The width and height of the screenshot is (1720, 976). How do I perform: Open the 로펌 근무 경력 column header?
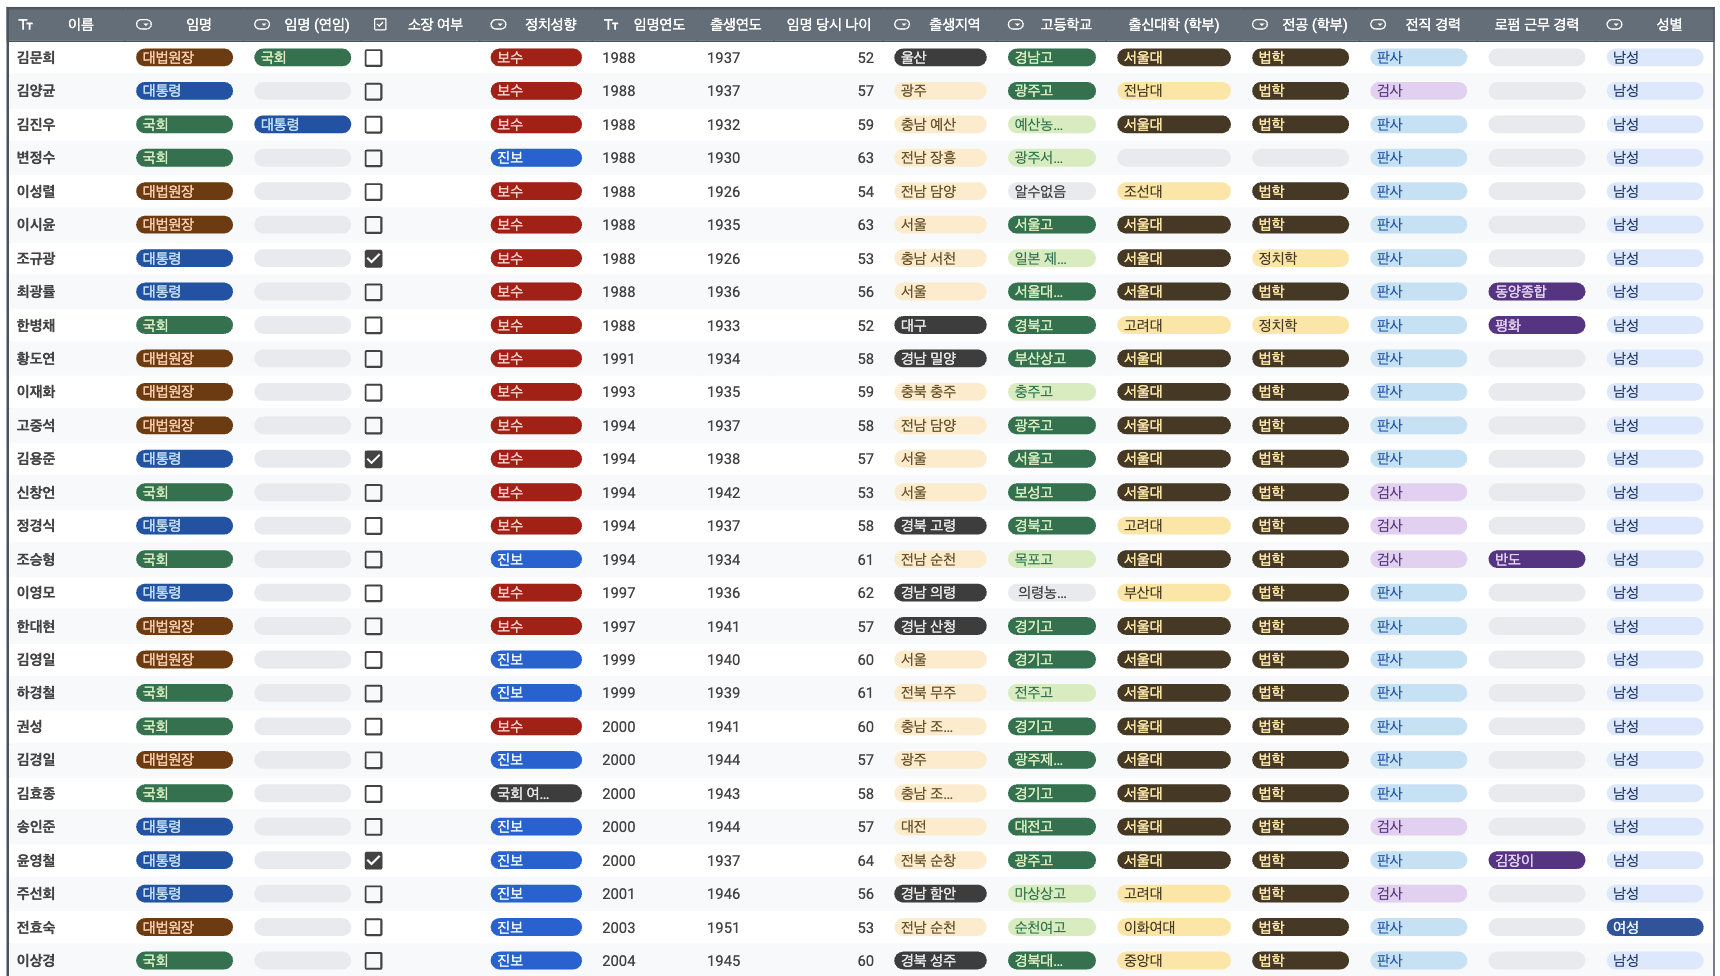[1536, 24]
